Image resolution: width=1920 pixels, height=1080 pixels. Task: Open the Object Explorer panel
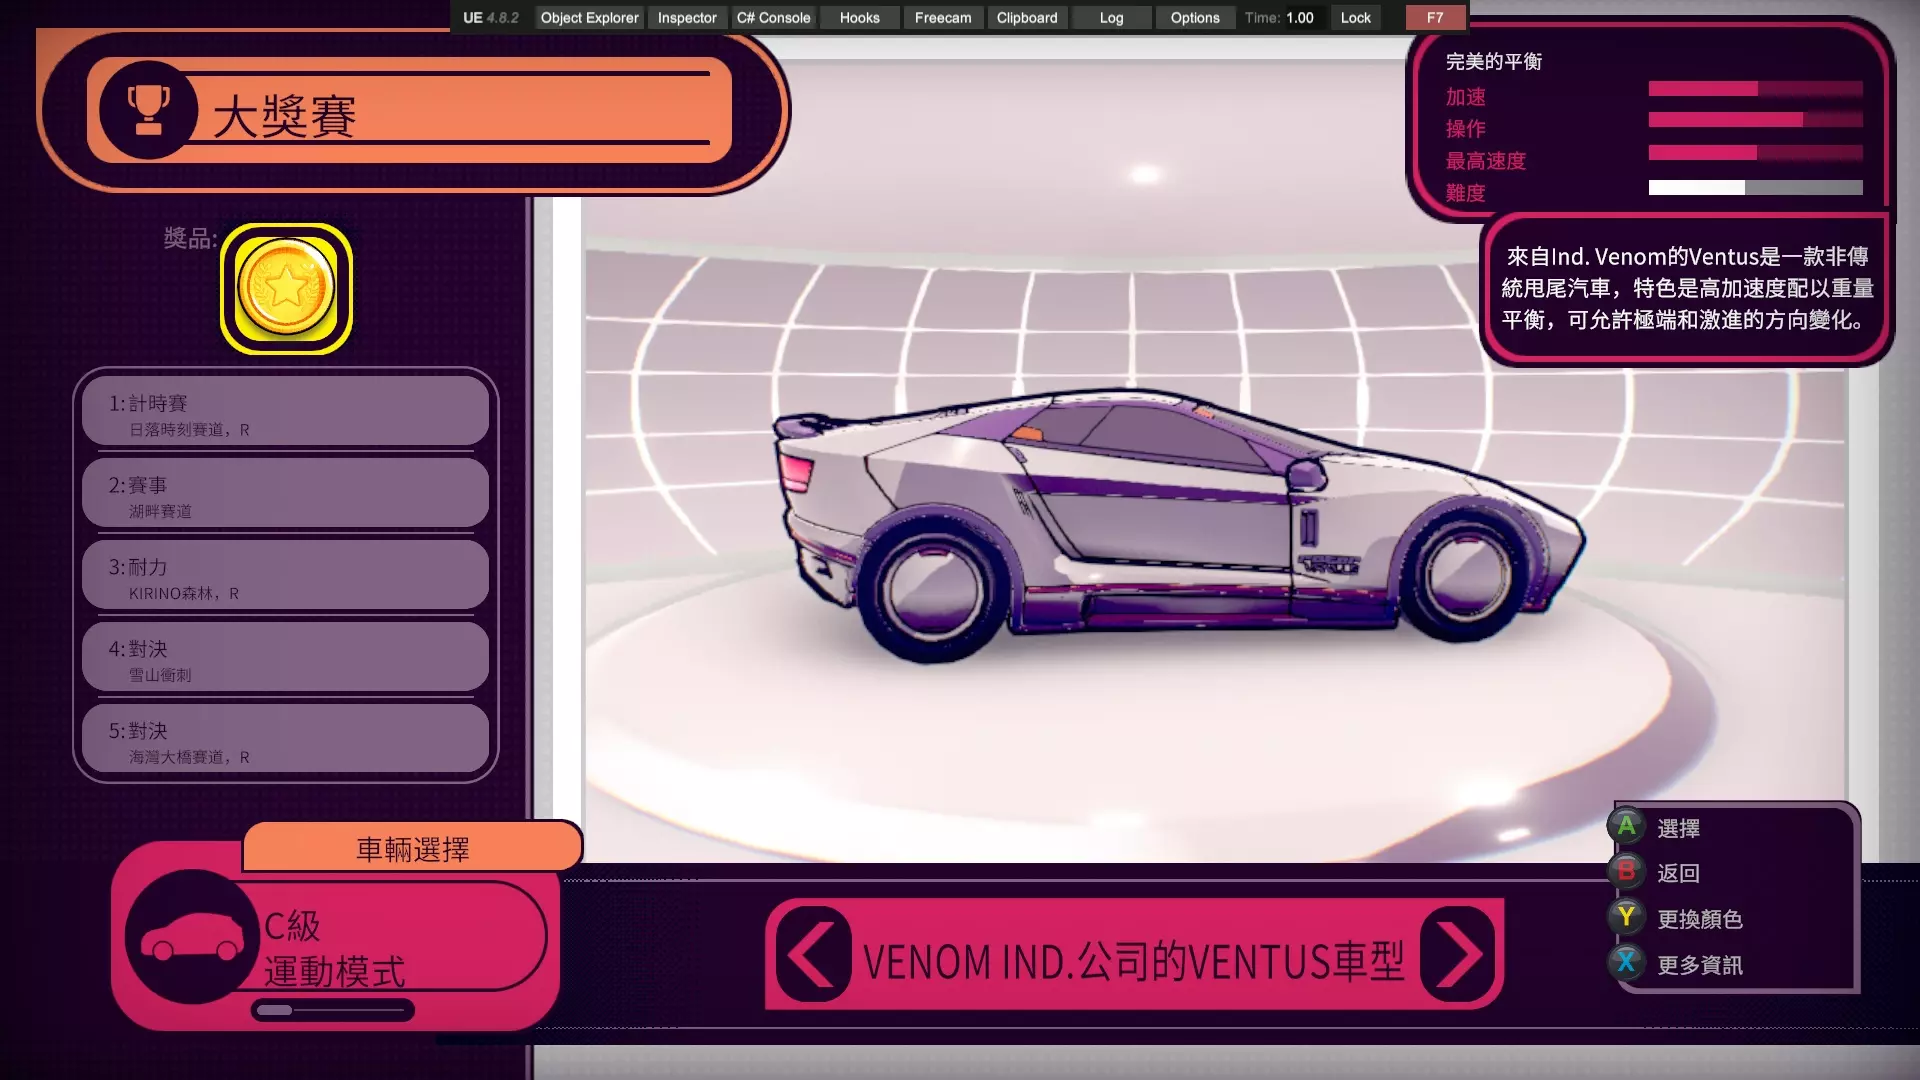tap(589, 18)
